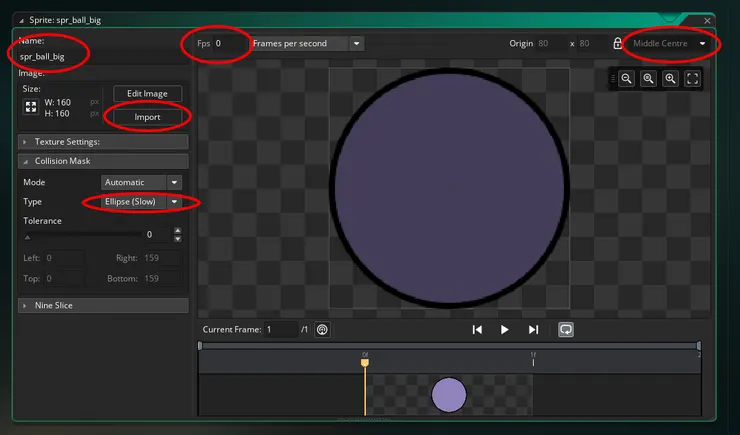Click the yellow timeline playhead marker
740x435 pixels.
pos(365,362)
